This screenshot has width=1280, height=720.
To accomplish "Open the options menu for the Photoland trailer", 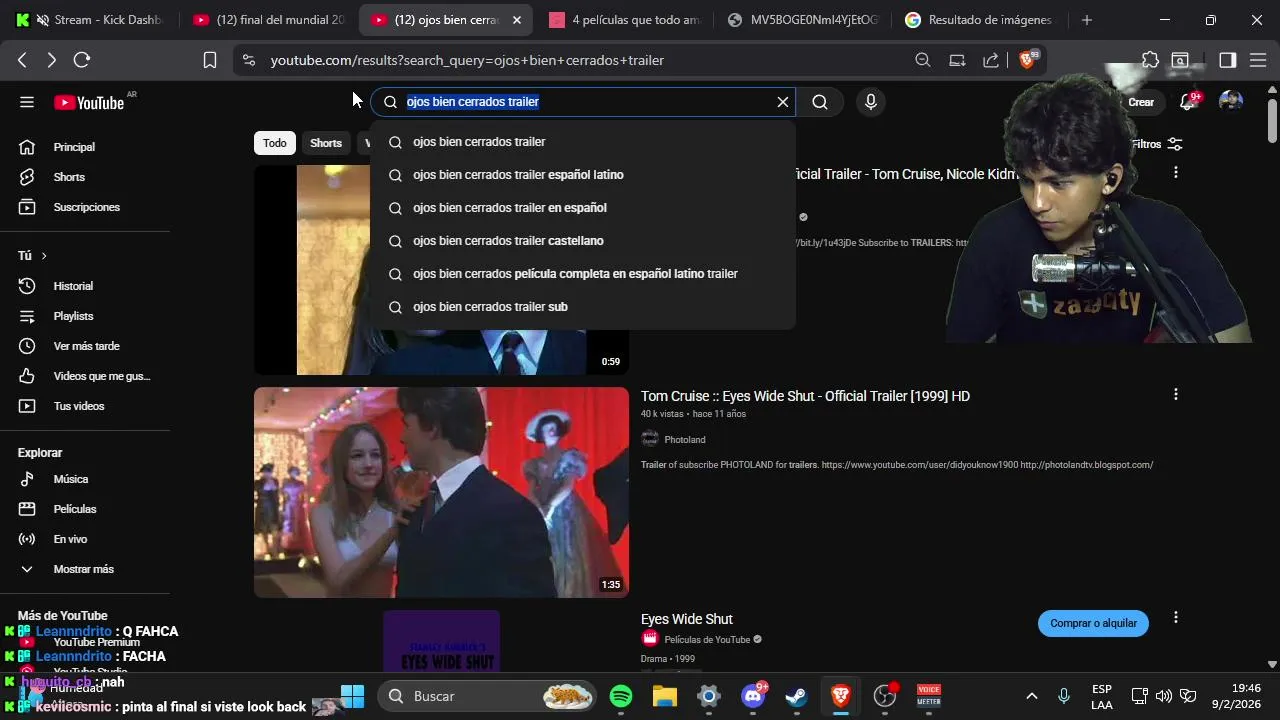I will [1176, 394].
